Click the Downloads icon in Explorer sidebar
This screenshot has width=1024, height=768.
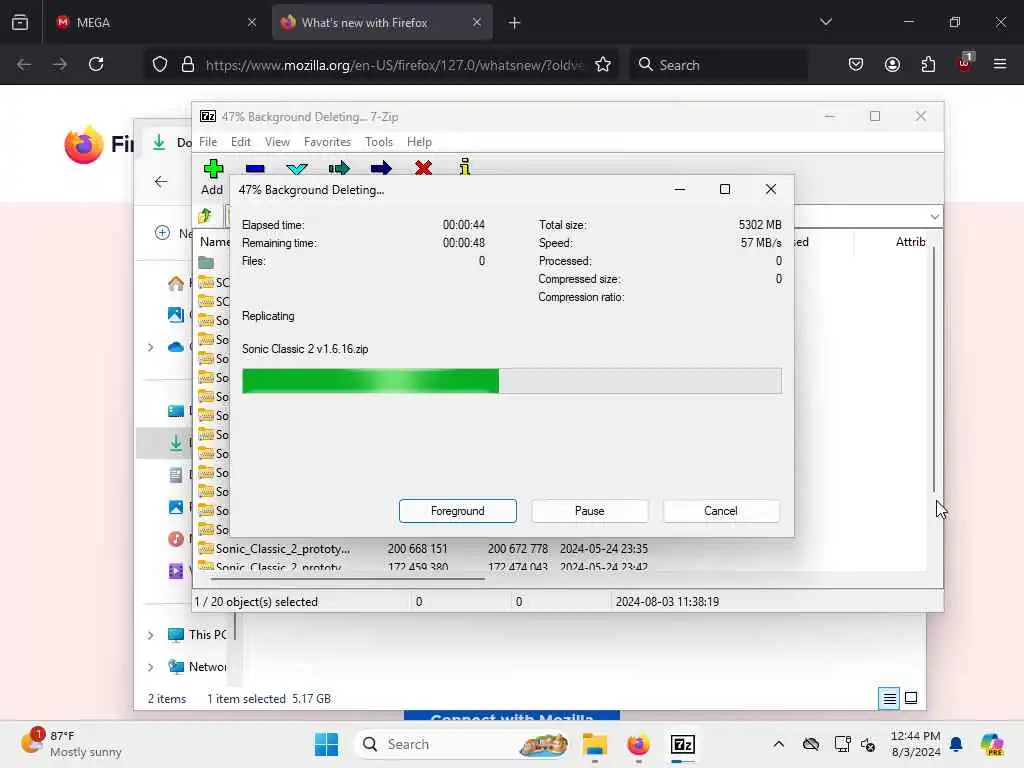click(x=176, y=443)
